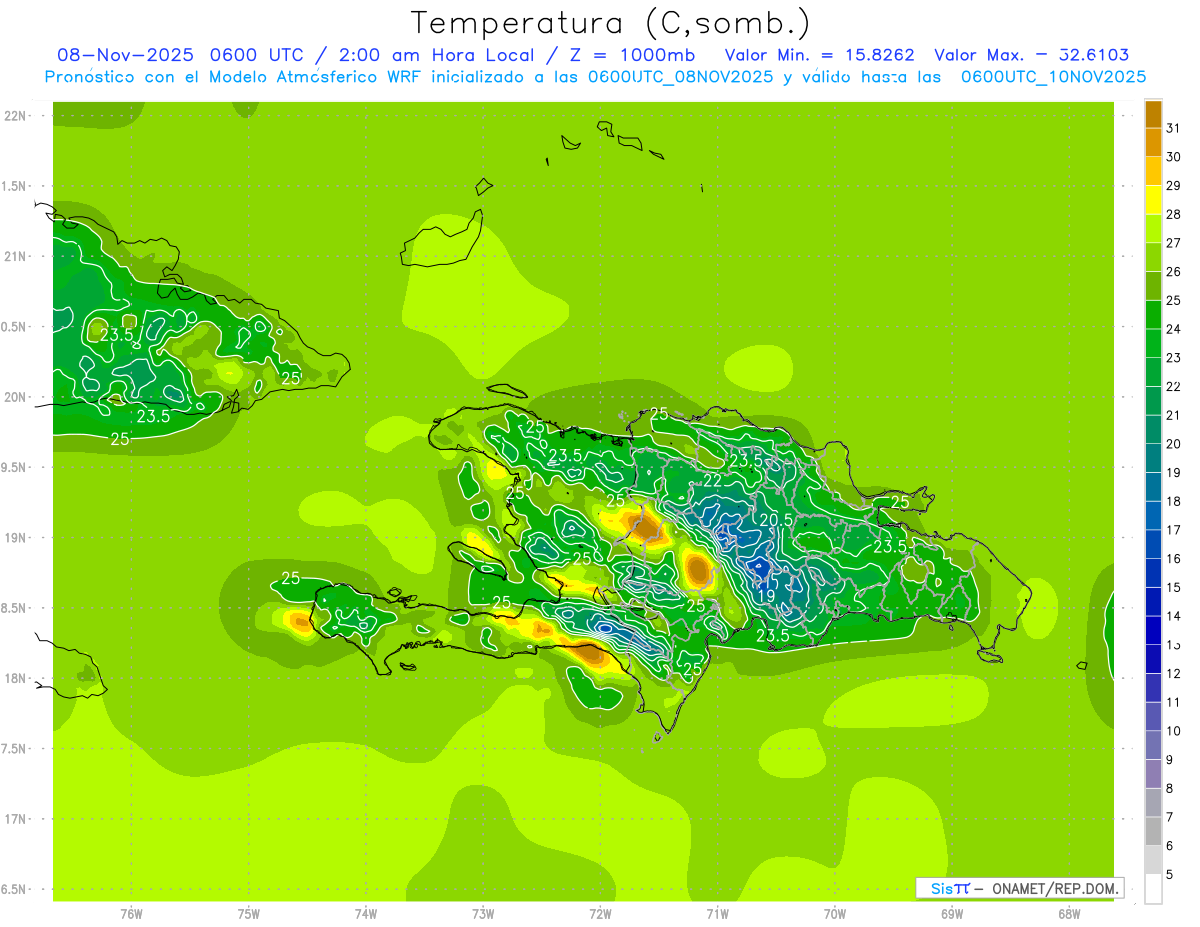The height and width of the screenshot is (927, 1200).
Task: Click the "0600UTC_08NOV2025" initialization time
Action: [680, 77]
